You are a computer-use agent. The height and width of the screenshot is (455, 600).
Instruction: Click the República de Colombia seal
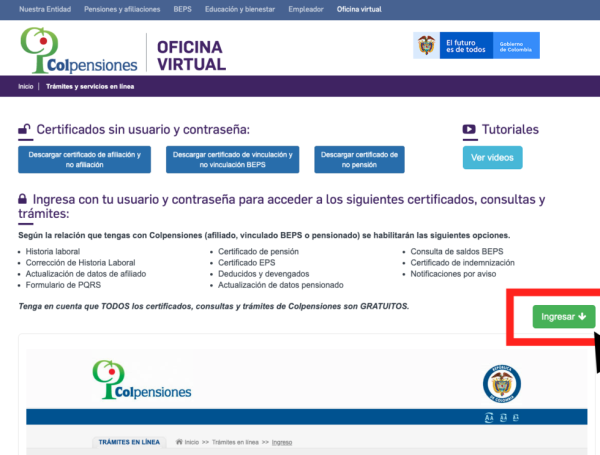pos(502,384)
